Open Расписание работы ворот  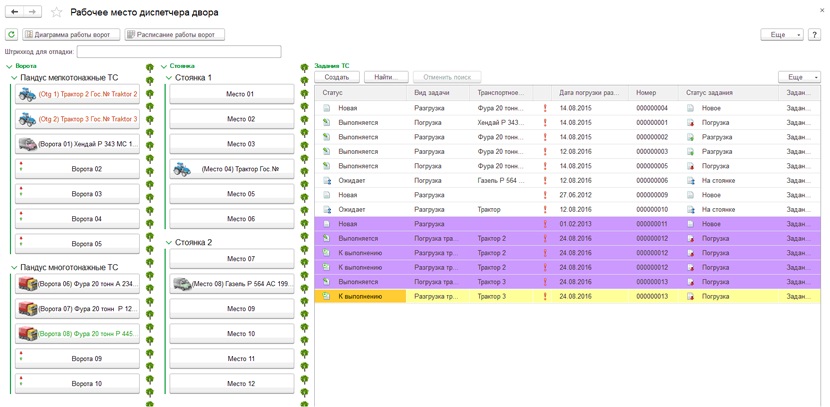pyautogui.click(x=175, y=34)
